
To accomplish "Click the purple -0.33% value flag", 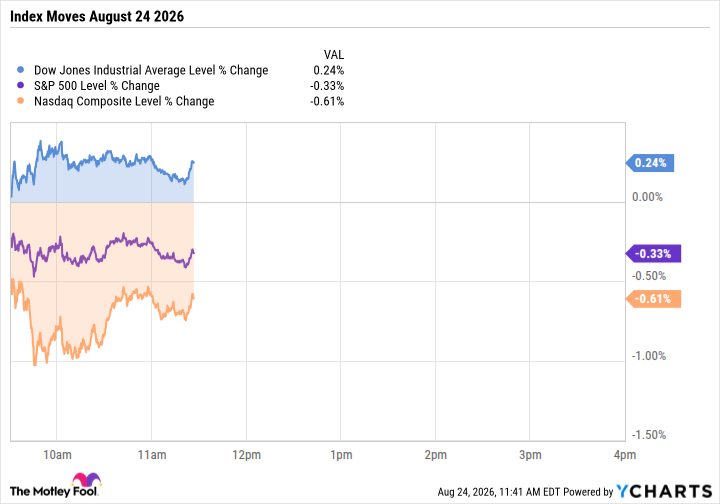I will pos(653,254).
